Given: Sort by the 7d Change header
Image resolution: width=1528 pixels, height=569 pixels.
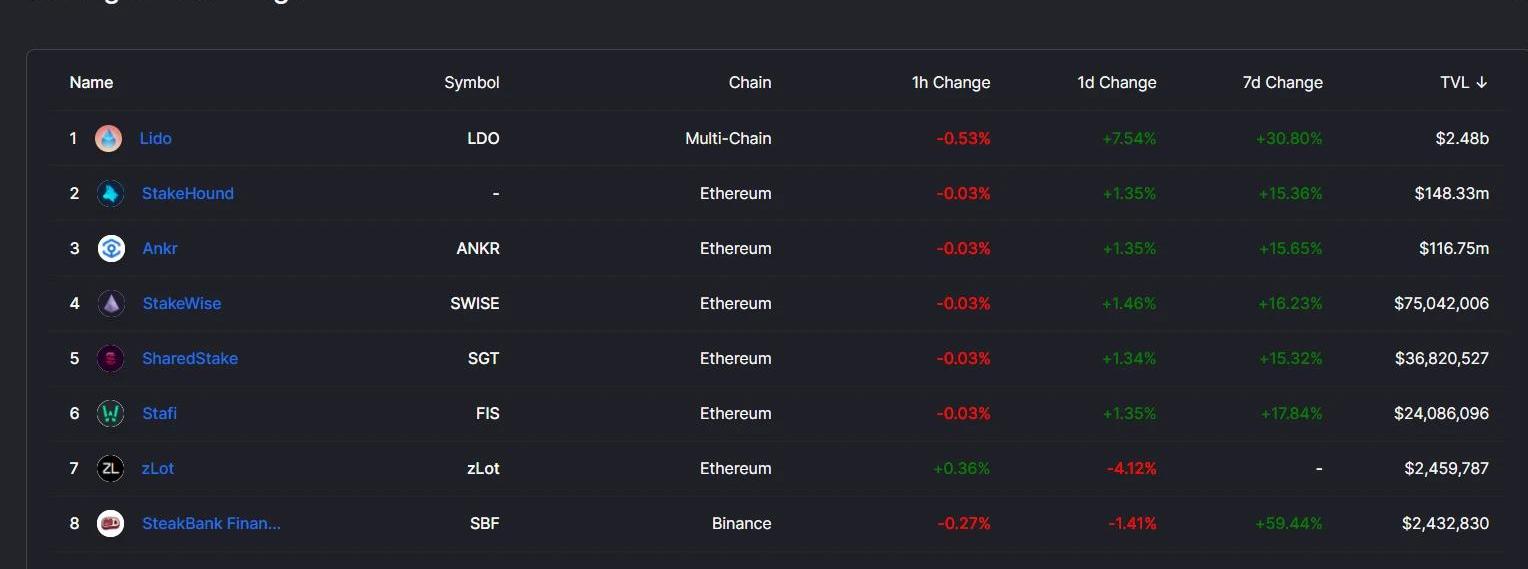Looking at the screenshot, I should [1282, 82].
